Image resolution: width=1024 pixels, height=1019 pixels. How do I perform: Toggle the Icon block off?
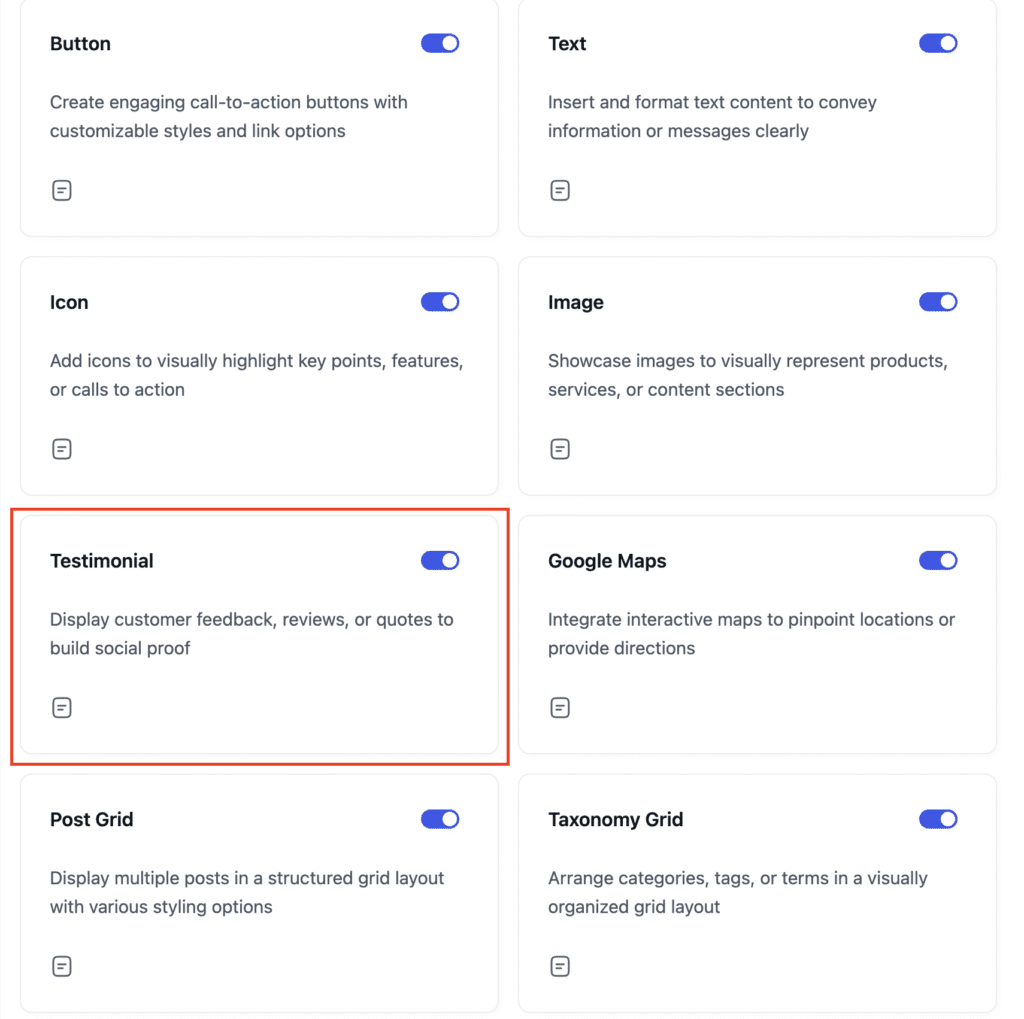click(440, 302)
